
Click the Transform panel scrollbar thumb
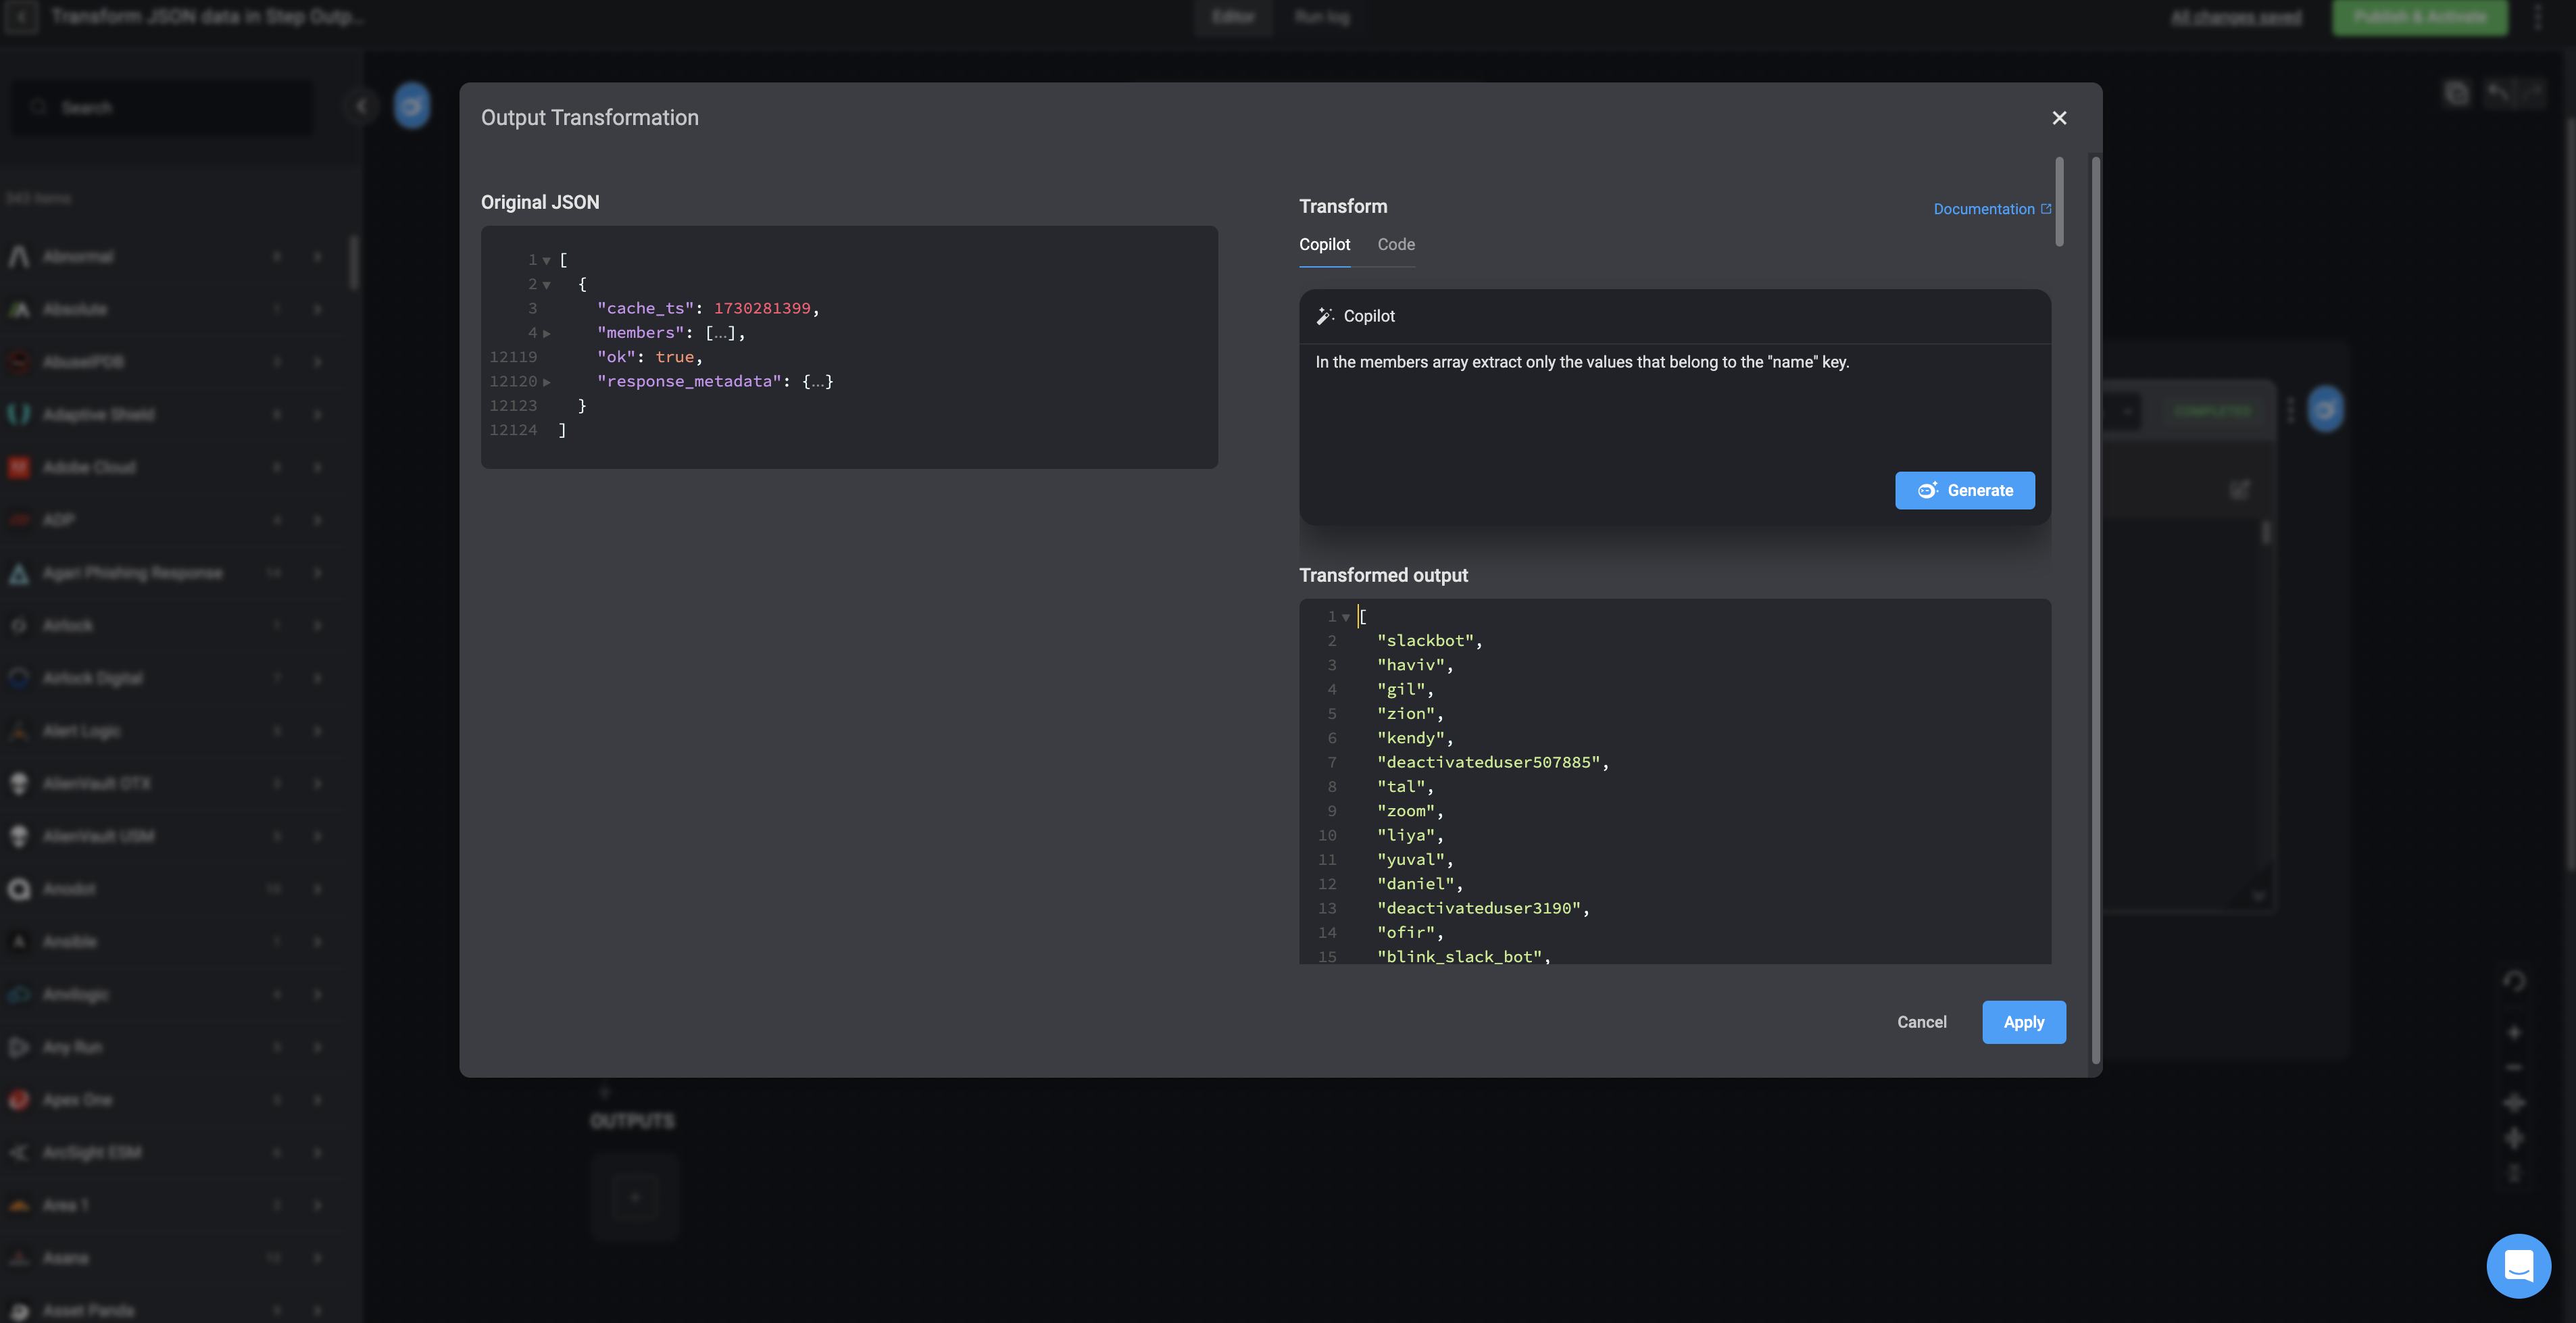[2059, 201]
